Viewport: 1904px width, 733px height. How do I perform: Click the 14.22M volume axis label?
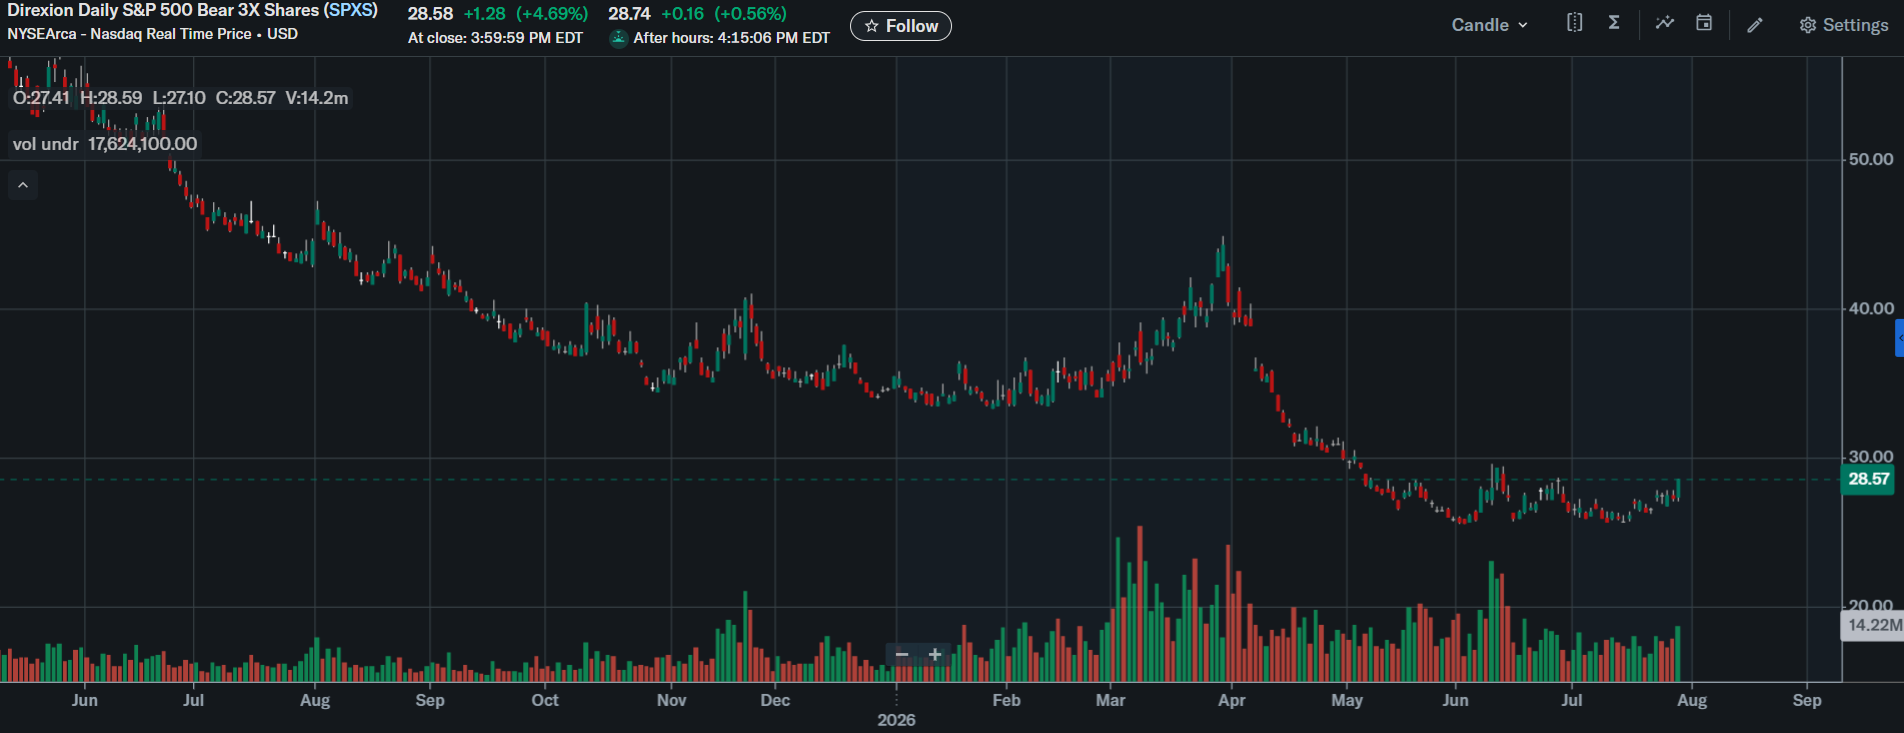[1873, 625]
